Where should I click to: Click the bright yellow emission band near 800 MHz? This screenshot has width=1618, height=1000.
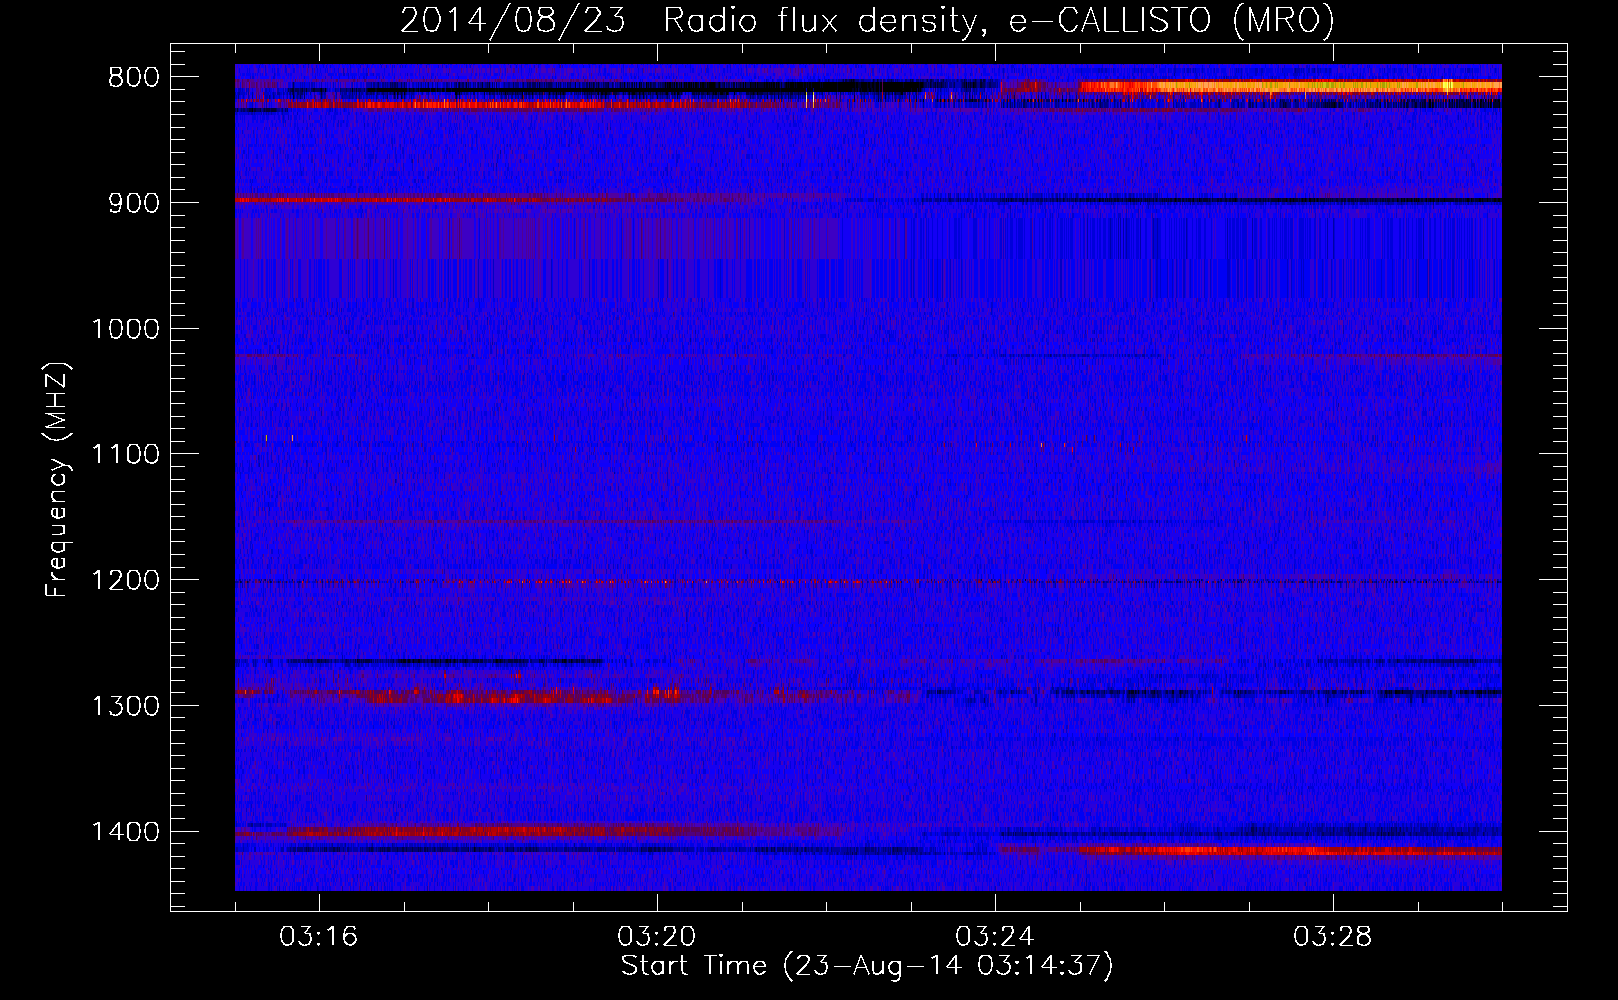(x=1290, y=87)
